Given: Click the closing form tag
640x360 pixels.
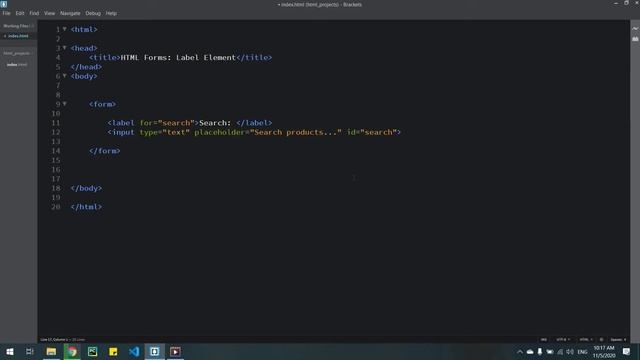Looking at the screenshot, I should point(104,151).
